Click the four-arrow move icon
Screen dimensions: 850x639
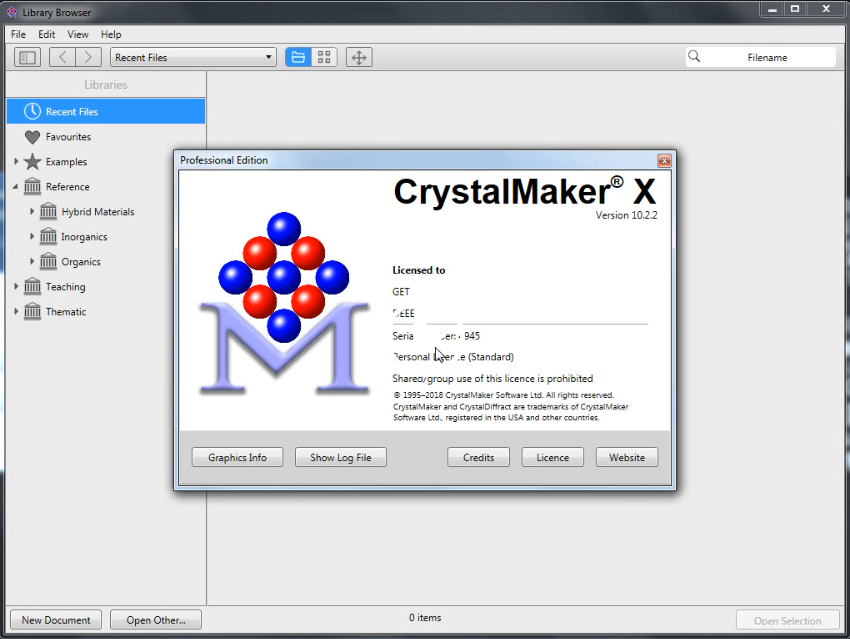pyautogui.click(x=359, y=57)
